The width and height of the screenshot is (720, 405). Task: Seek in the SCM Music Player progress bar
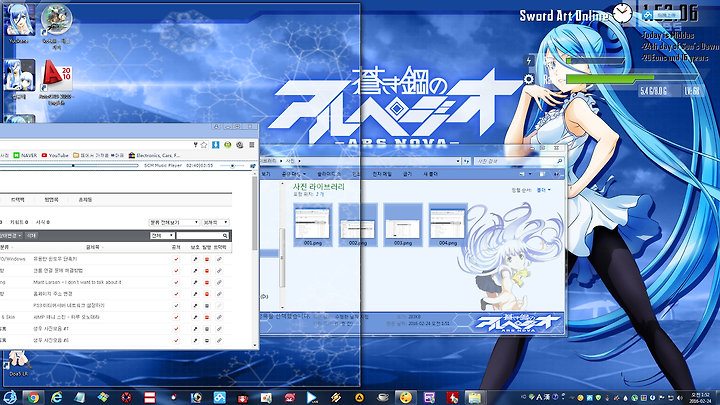tap(69, 165)
